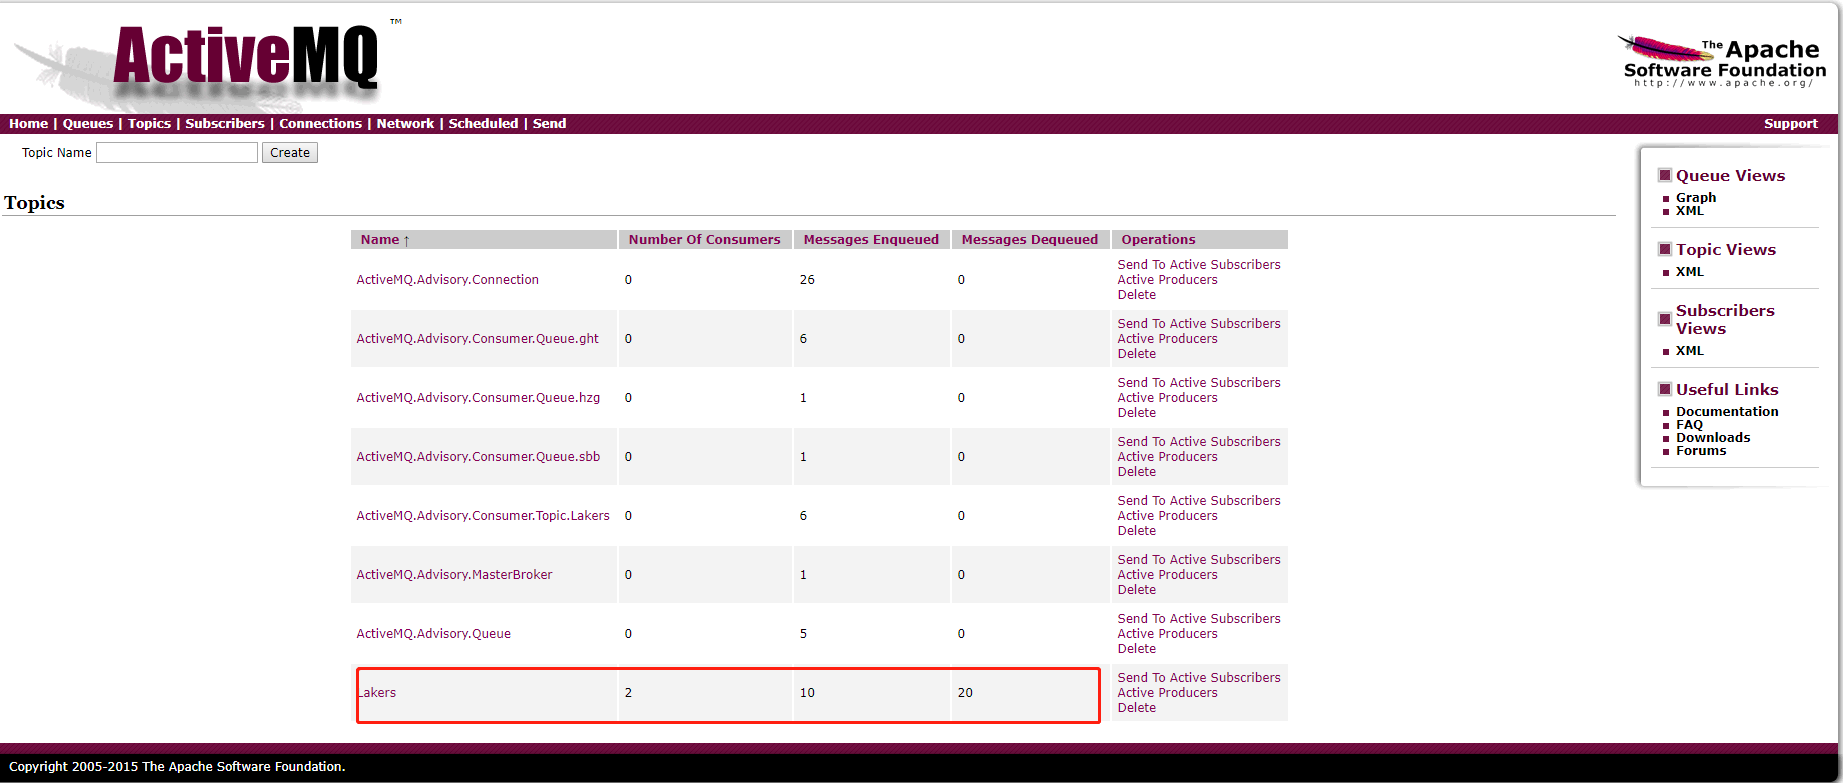Open ActiveMQ.Advisory.Consumer.Queue.hzg topic
The height and width of the screenshot is (783, 1843).
(478, 398)
